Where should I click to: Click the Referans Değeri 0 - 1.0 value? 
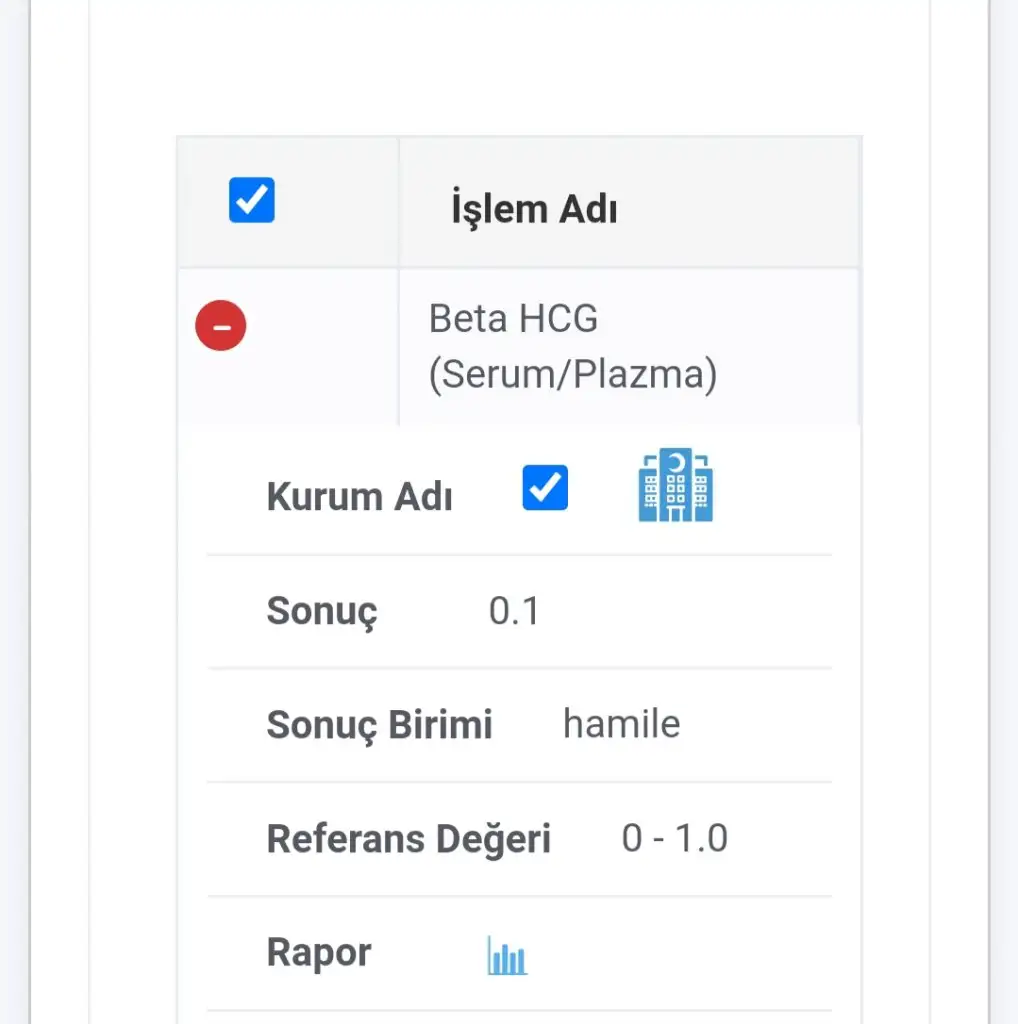click(x=675, y=838)
